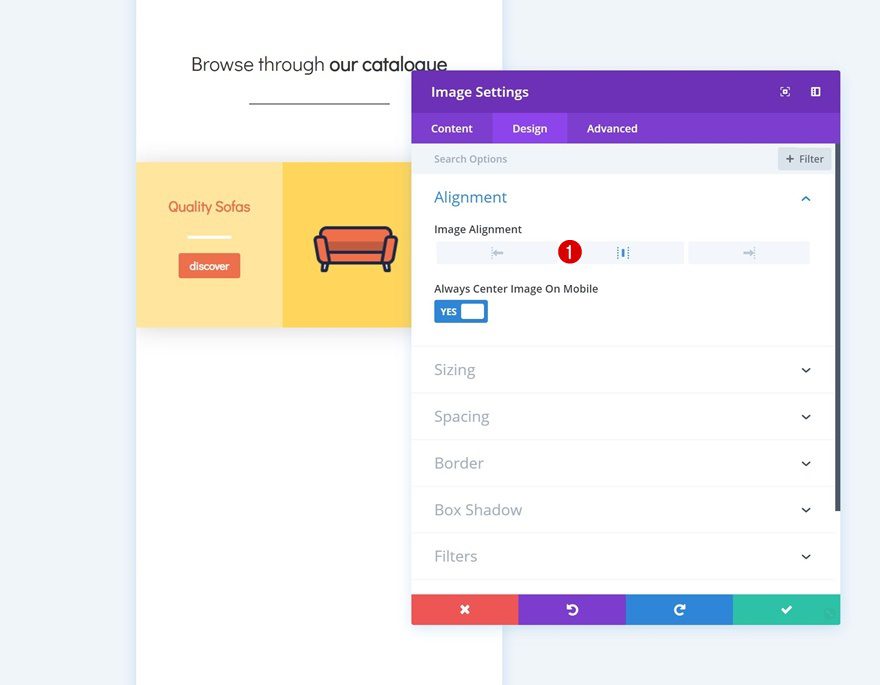Click the + Filter button
This screenshot has width=880, height=685.
804,159
